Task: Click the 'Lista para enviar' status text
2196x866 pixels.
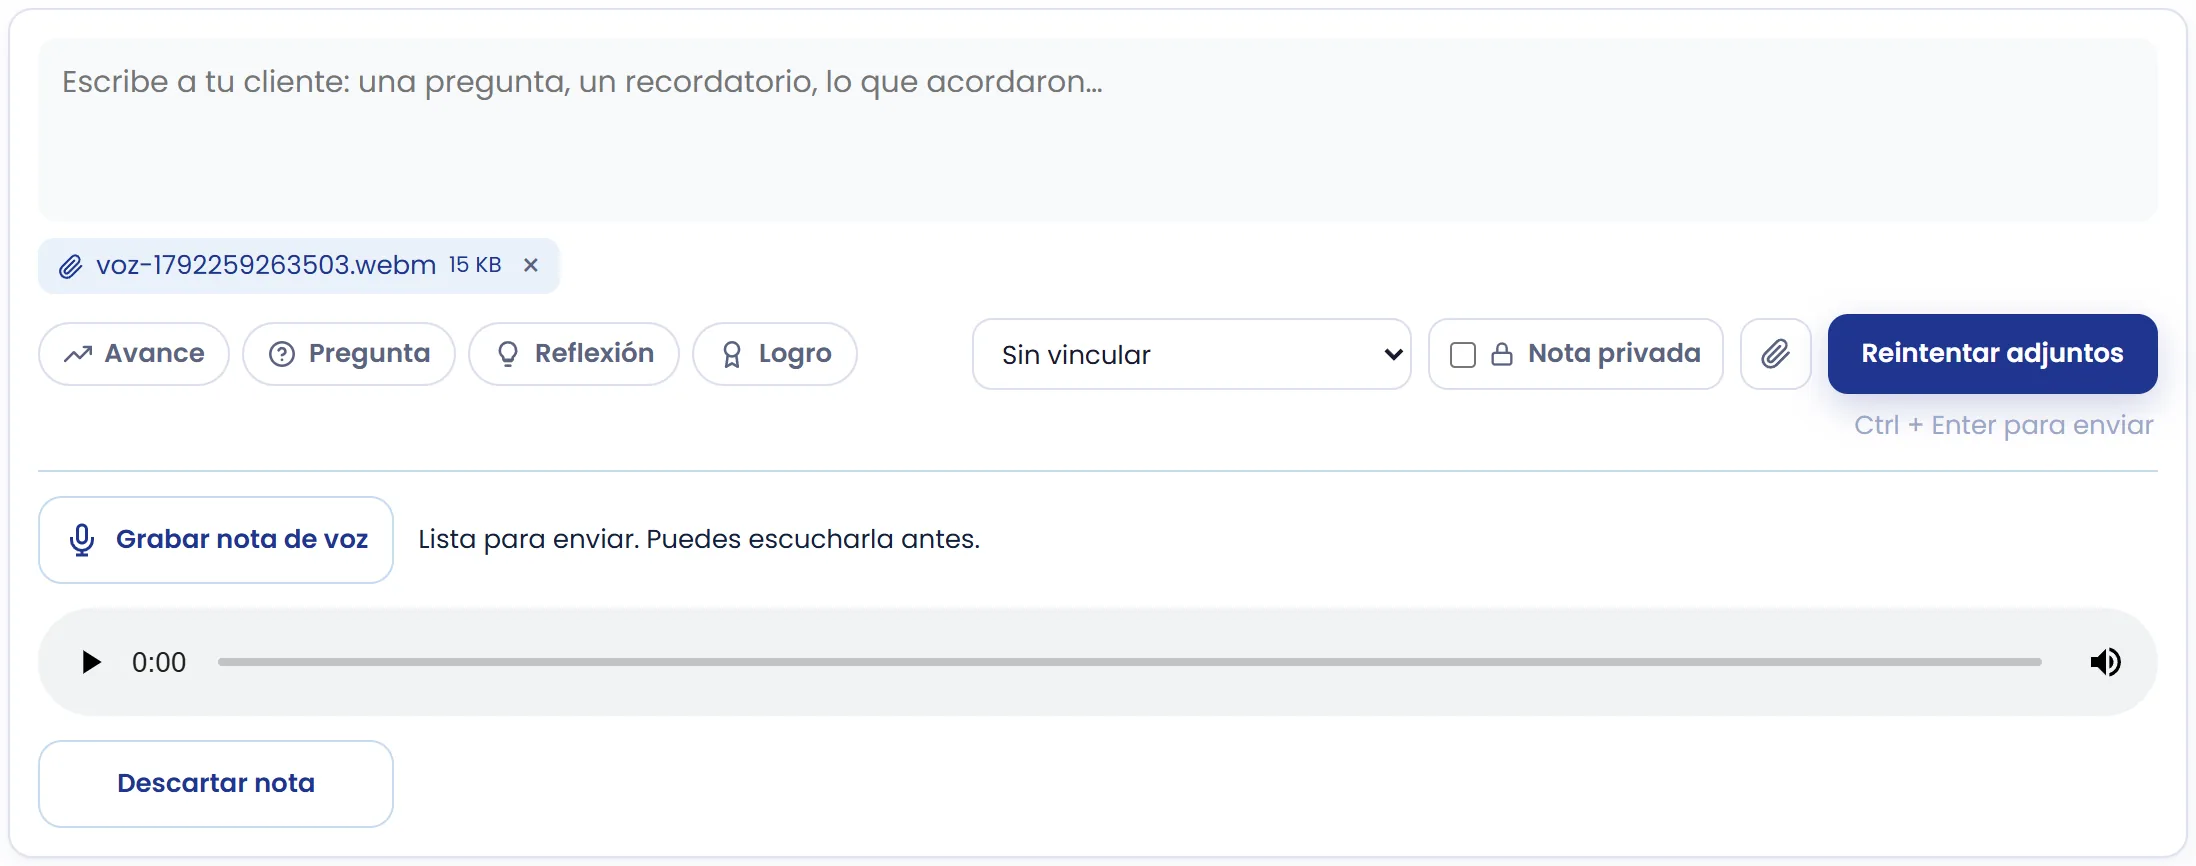Action: pos(699,539)
